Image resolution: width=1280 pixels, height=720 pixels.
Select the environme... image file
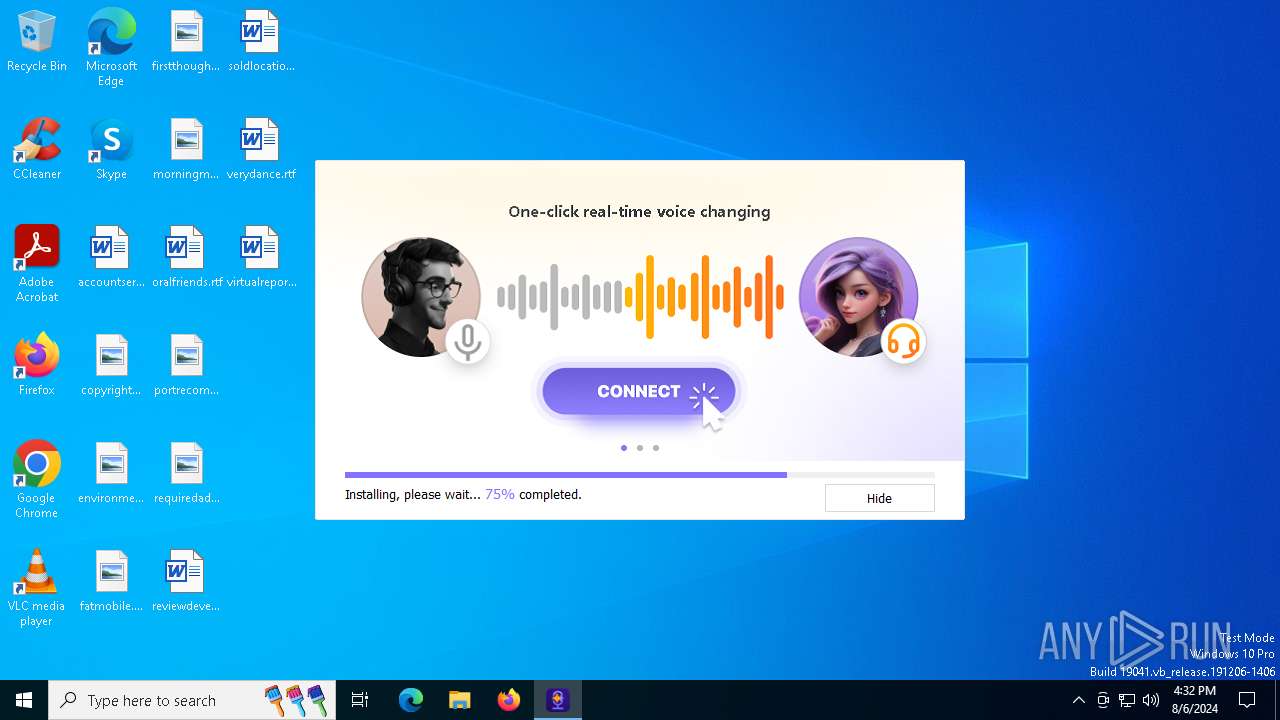111,474
